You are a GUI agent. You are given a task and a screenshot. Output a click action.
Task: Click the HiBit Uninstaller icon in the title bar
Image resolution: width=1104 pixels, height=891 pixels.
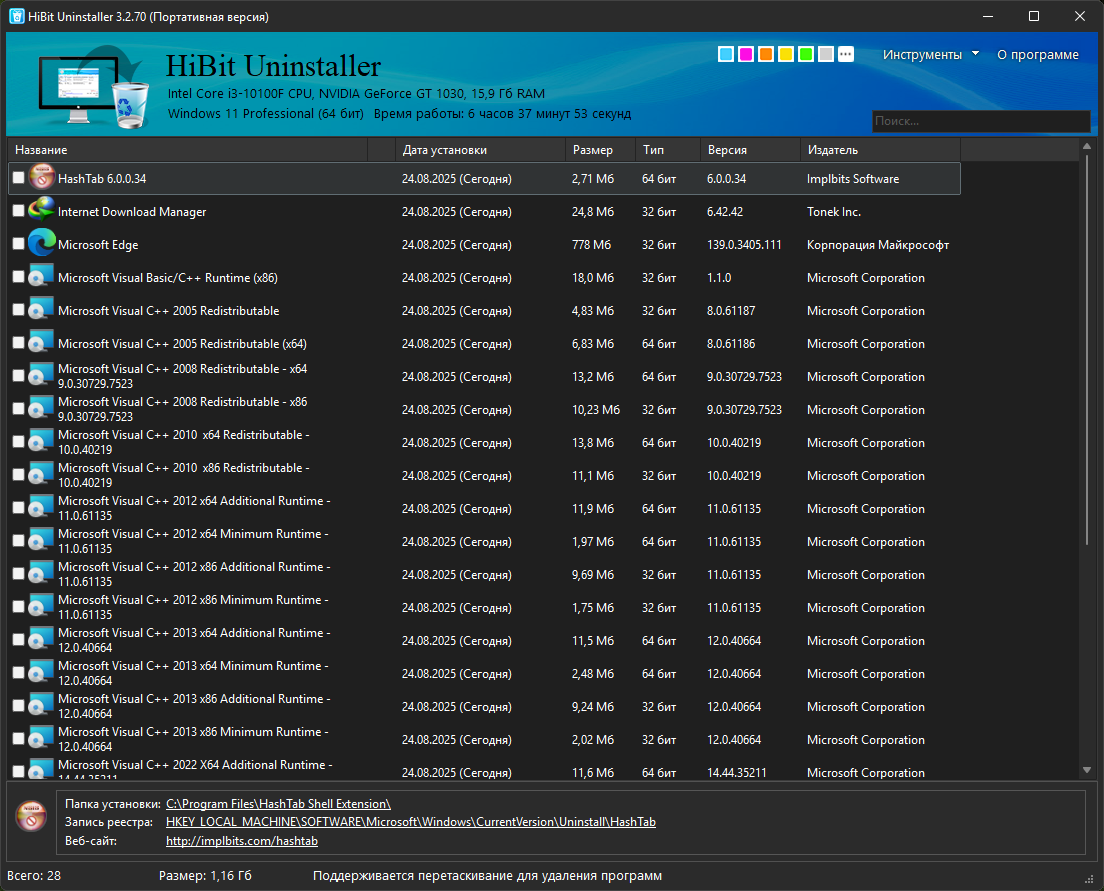click(x=17, y=16)
